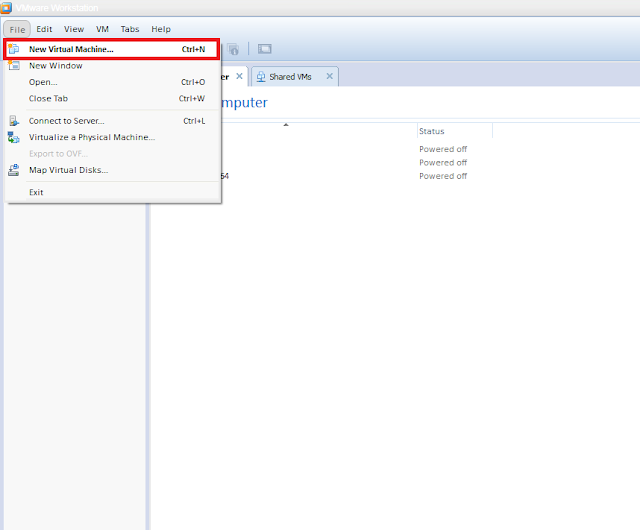The width and height of the screenshot is (640, 530).
Task: Click the Ctrl+W shortcut label
Action: pos(192,98)
